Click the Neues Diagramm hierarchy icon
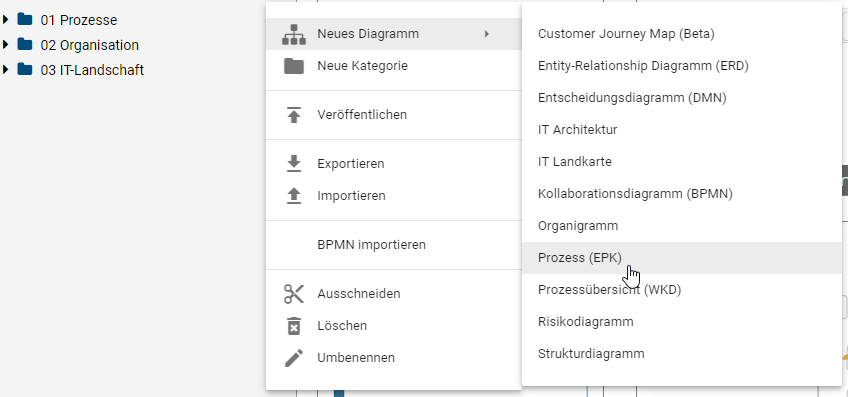Viewport: 848px width, 397px height. (294, 34)
